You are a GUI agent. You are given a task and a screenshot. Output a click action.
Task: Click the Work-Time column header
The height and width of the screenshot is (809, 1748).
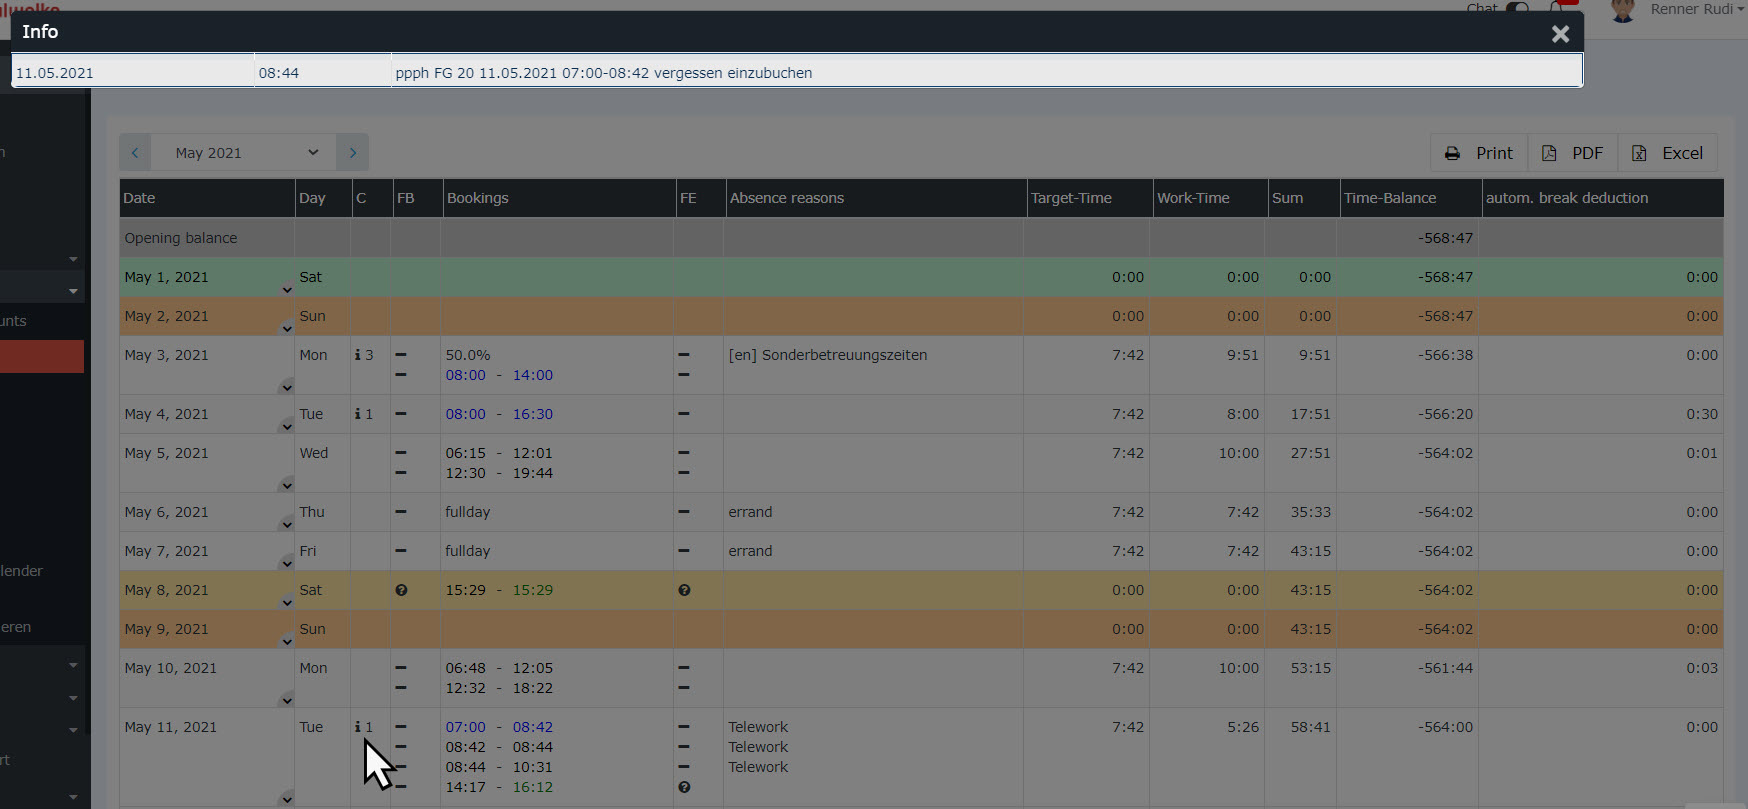click(x=1210, y=198)
